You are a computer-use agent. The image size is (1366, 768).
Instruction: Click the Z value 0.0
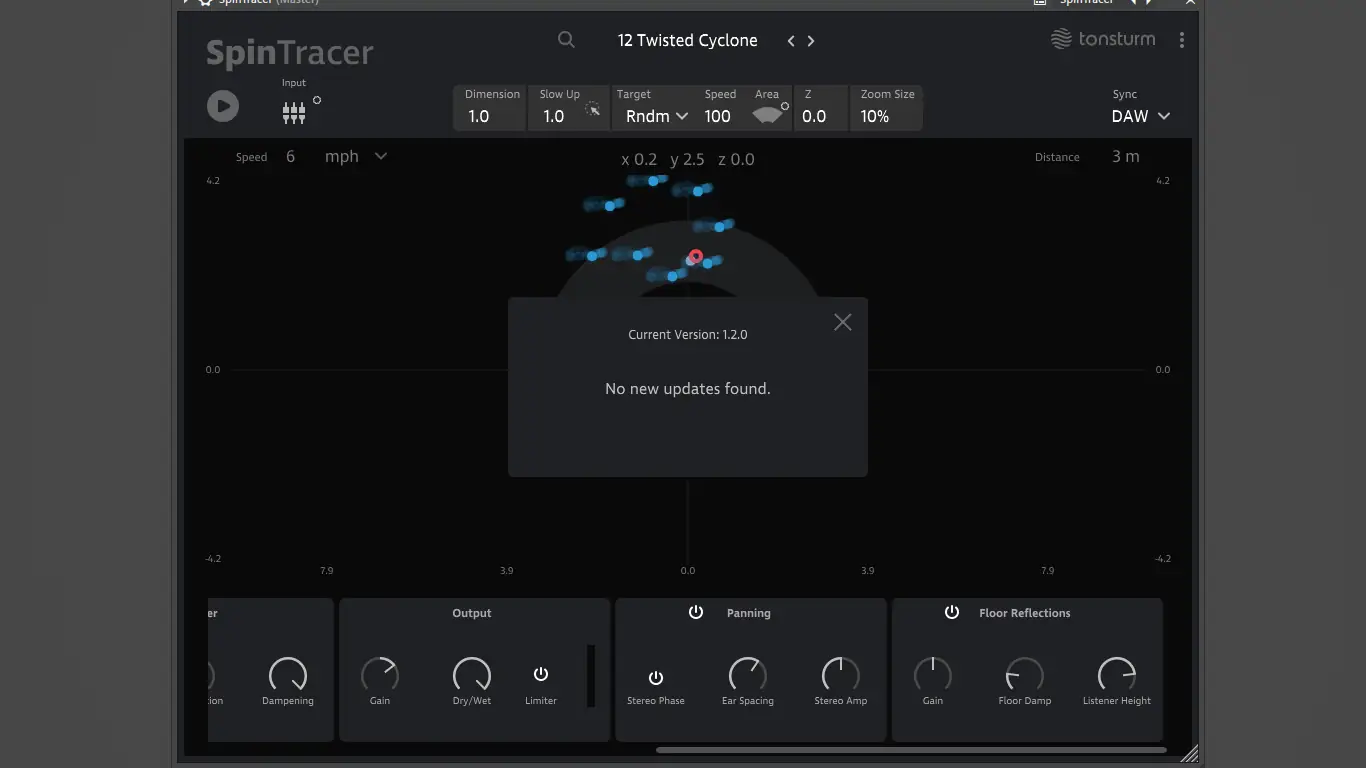click(x=814, y=116)
